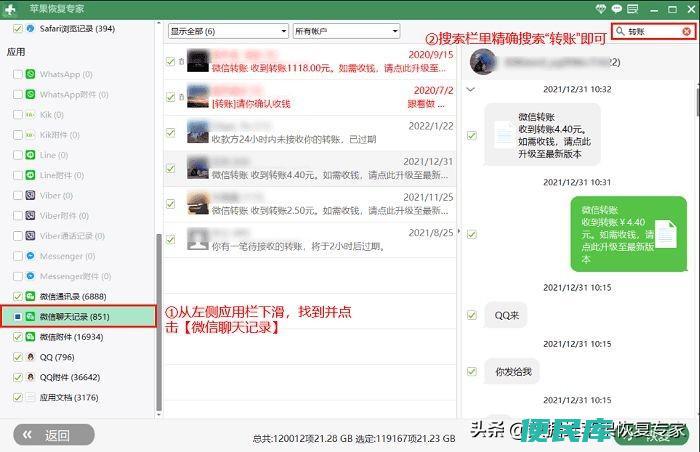Collapse chat header with down chevron
This screenshot has height=452, width=700.
tap(471, 89)
